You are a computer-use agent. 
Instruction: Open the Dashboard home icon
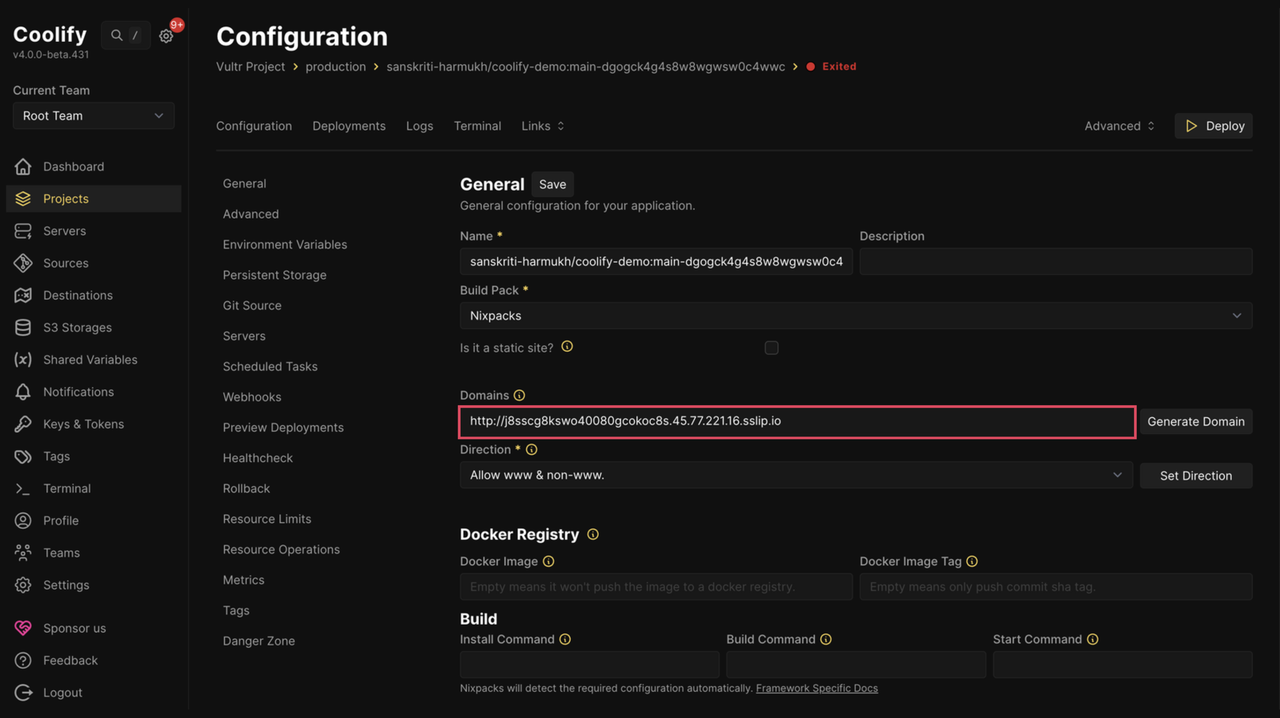[x=23, y=167]
